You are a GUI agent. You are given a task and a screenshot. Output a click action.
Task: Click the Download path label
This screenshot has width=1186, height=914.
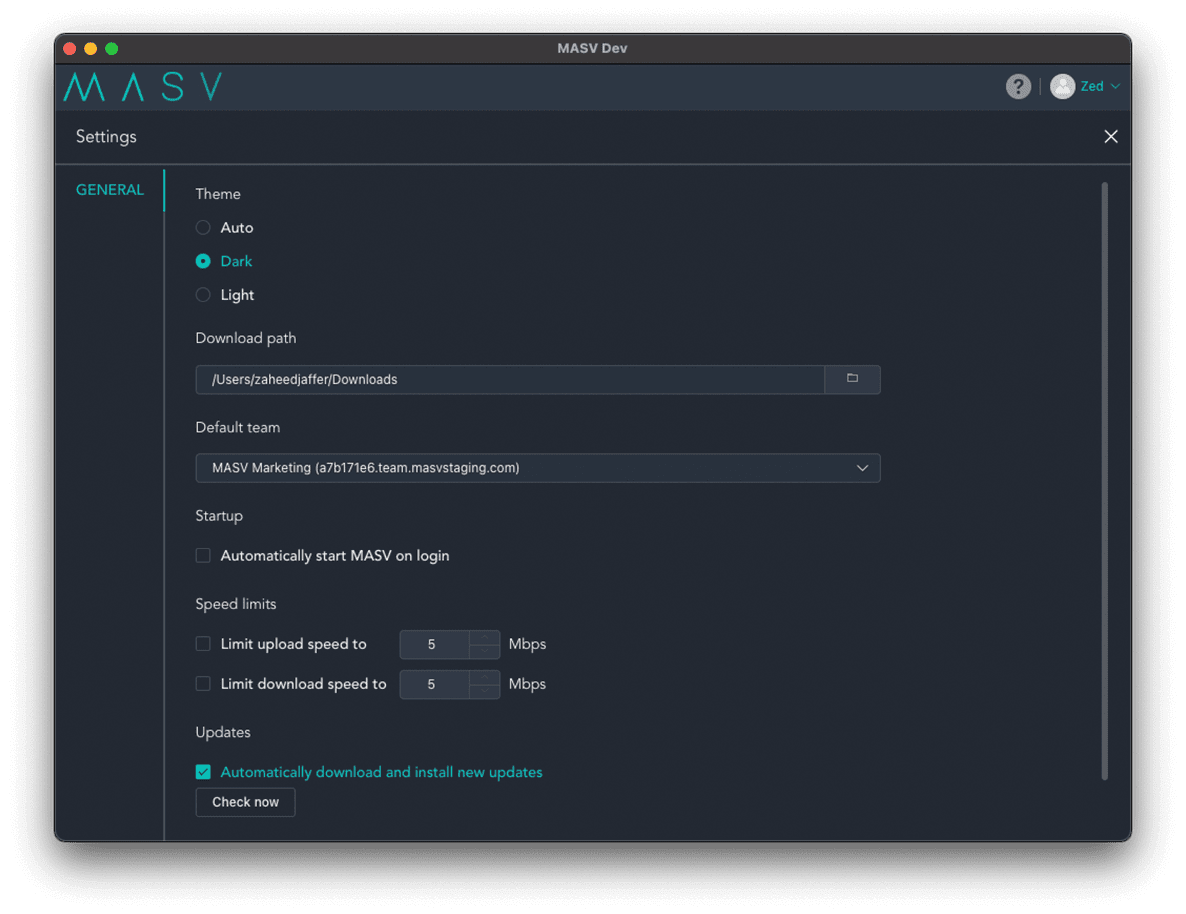click(246, 338)
